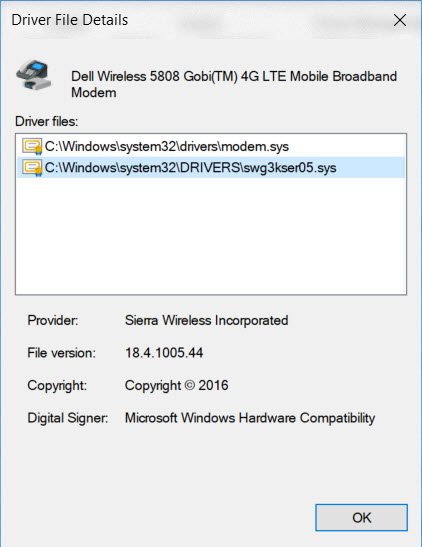Click the file version 18.4.1005.44 text
Viewport: 422px width, 547px height.
[164, 353]
